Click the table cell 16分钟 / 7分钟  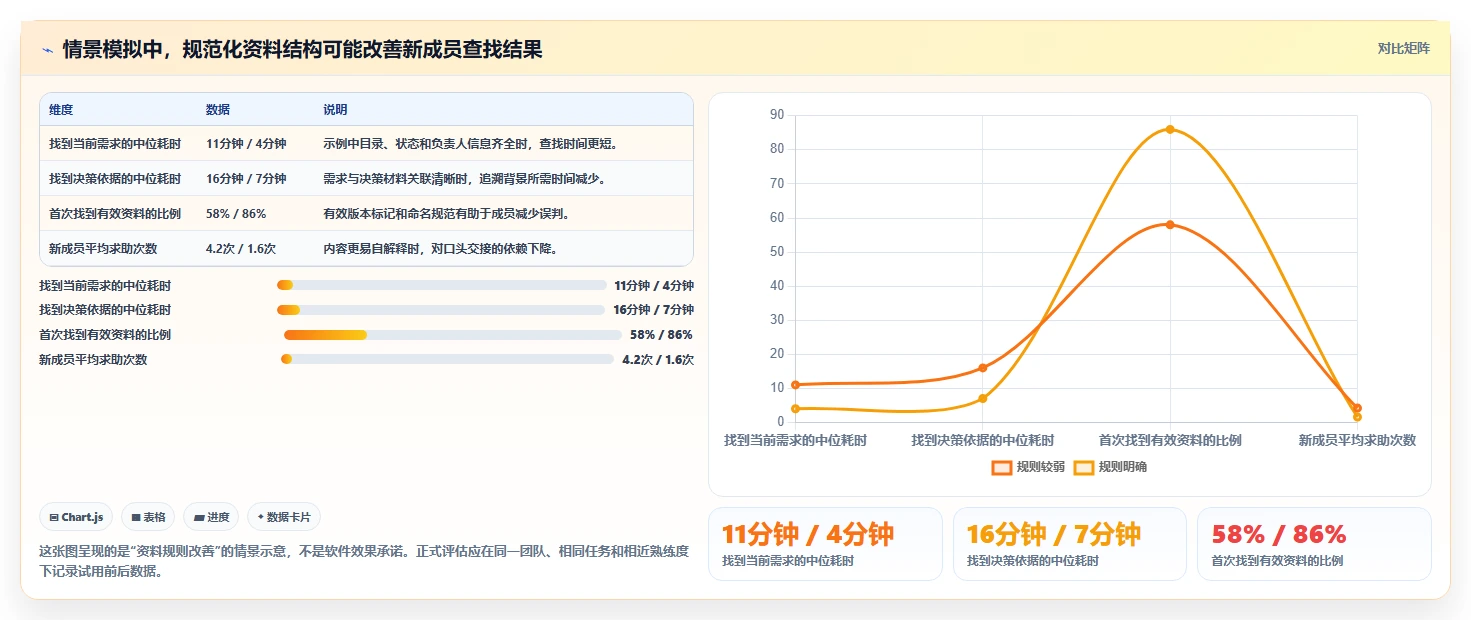click(x=246, y=179)
